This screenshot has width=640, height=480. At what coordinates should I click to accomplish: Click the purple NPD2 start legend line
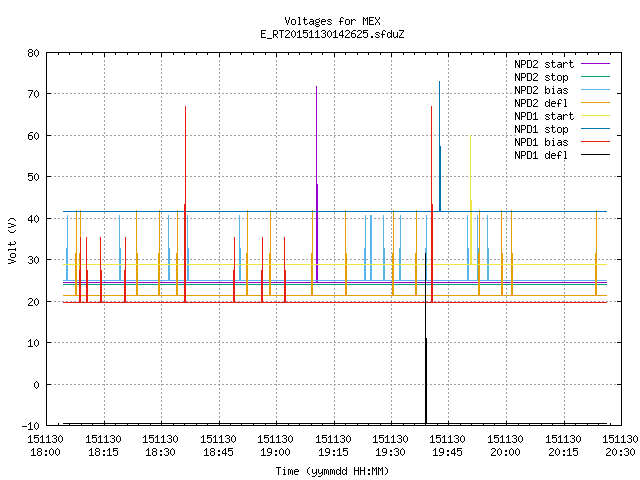[595, 64]
